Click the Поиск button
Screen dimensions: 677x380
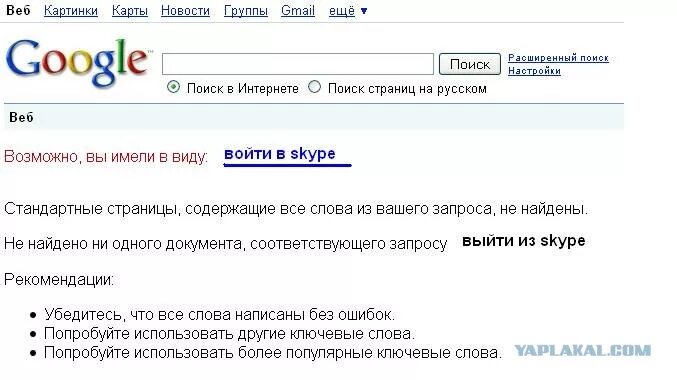point(470,64)
